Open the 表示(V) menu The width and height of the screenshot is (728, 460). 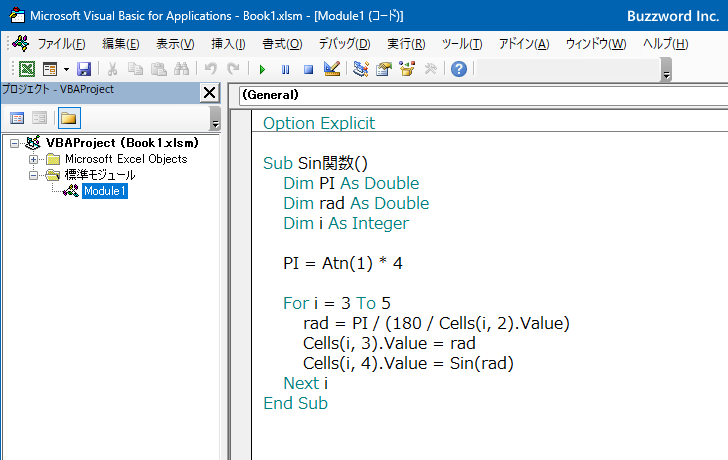coord(175,44)
